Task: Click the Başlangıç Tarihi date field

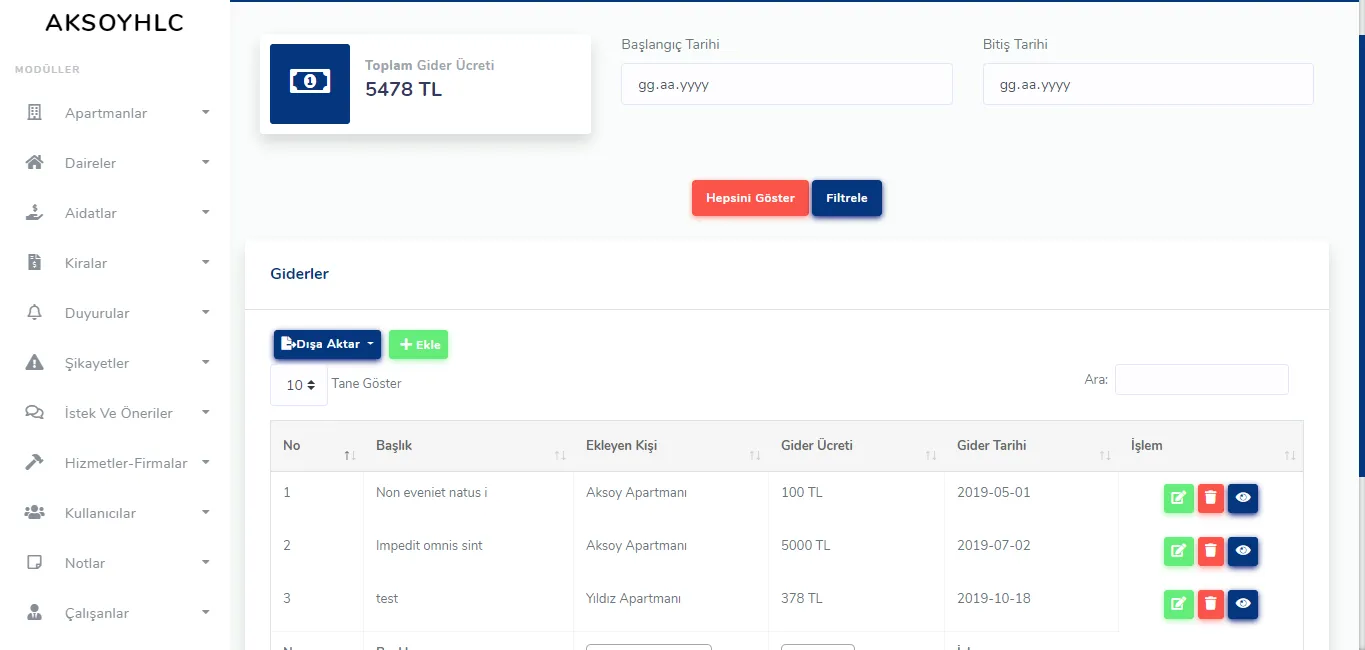Action: [x=787, y=84]
